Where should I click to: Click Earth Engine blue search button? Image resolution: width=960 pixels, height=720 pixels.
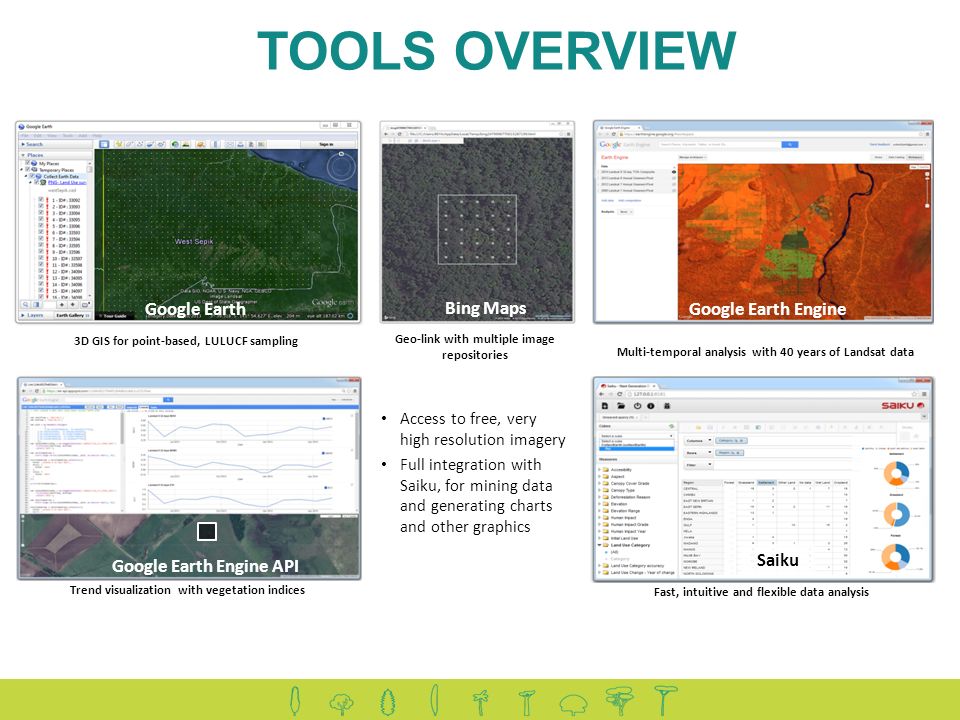790,144
